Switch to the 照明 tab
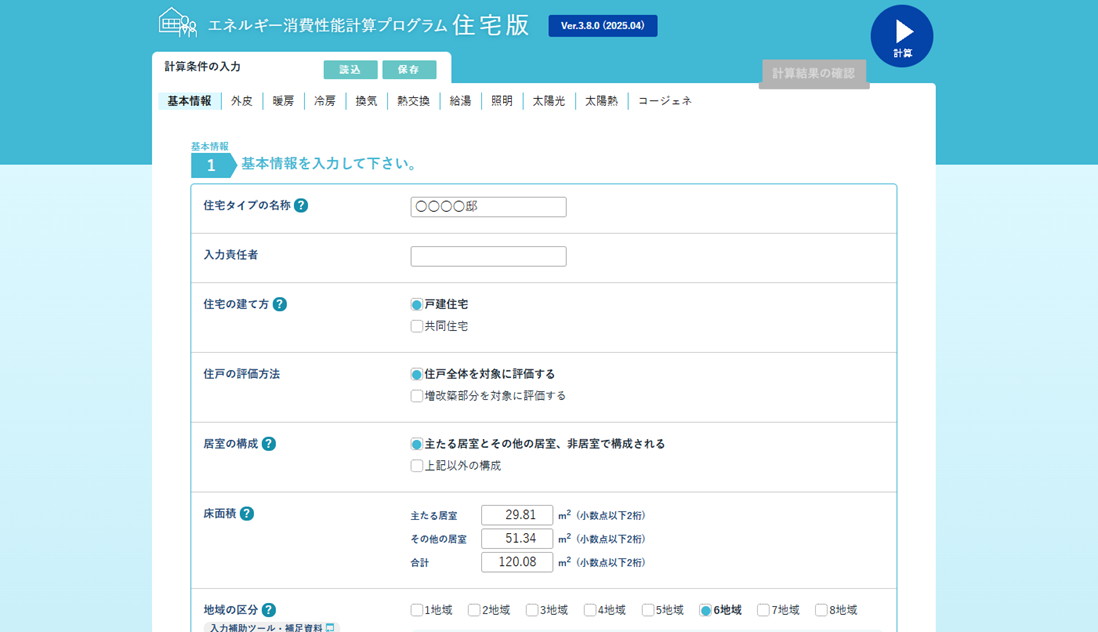 [x=501, y=101]
